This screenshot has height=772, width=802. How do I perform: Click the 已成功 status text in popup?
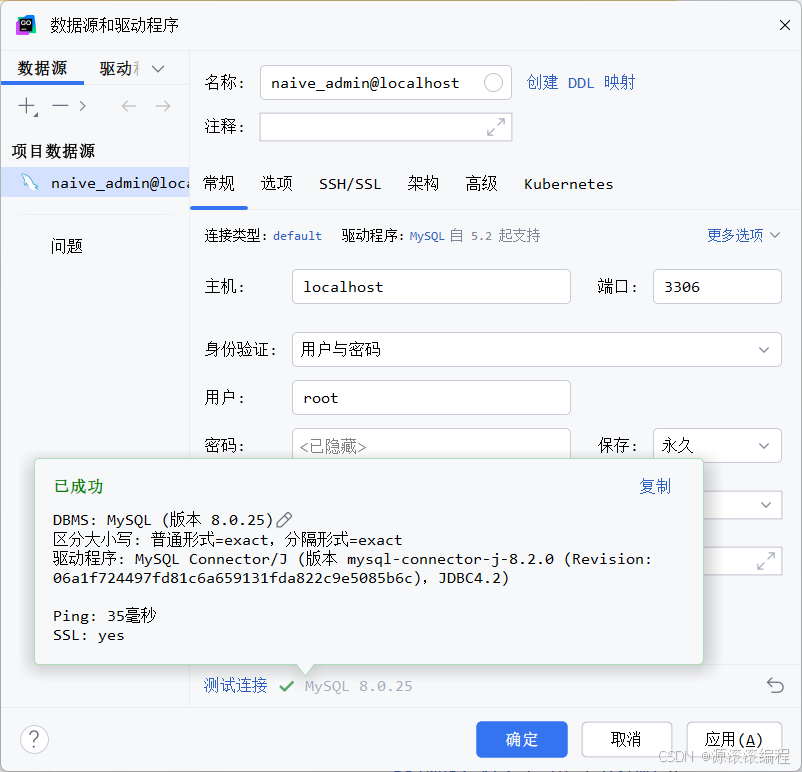78,486
